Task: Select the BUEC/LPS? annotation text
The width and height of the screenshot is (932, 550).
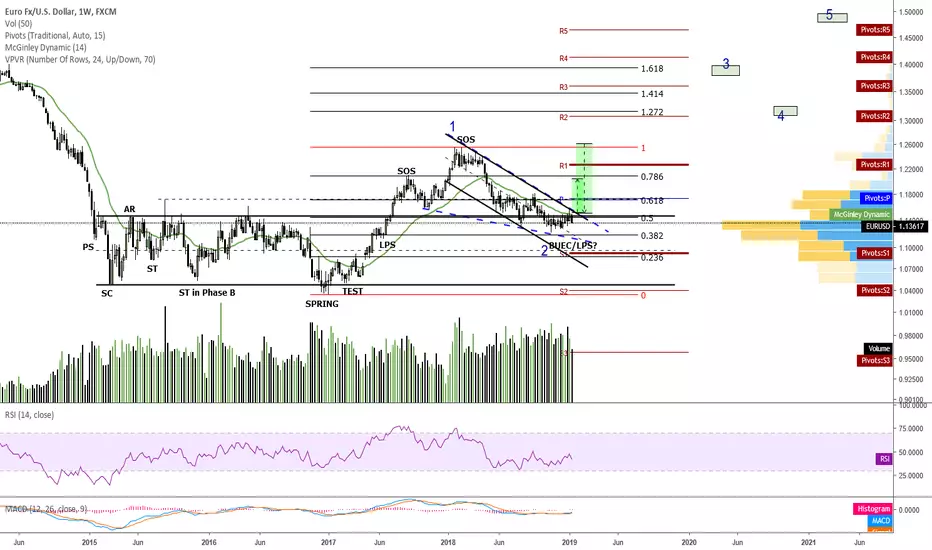Action: coord(572,246)
